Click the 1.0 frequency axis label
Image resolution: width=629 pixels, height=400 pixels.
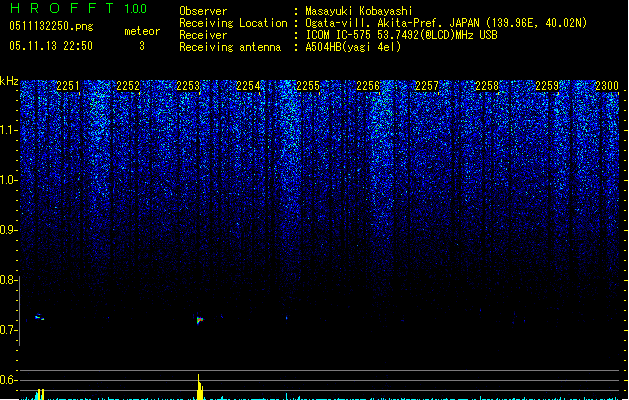pyautogui.click(x=8, y=180)
